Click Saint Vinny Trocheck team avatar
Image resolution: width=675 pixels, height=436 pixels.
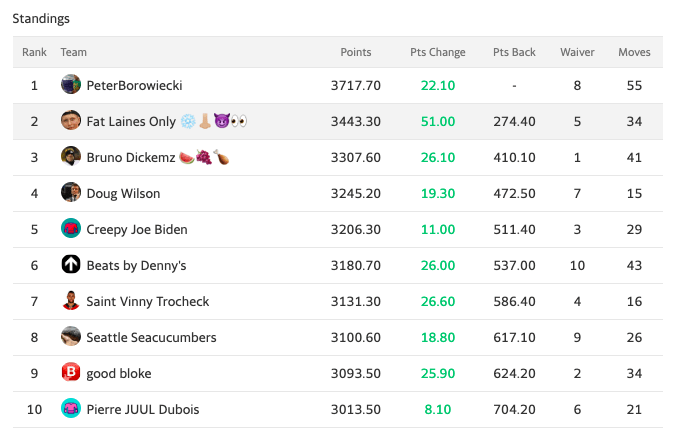(x=71, y=301)
